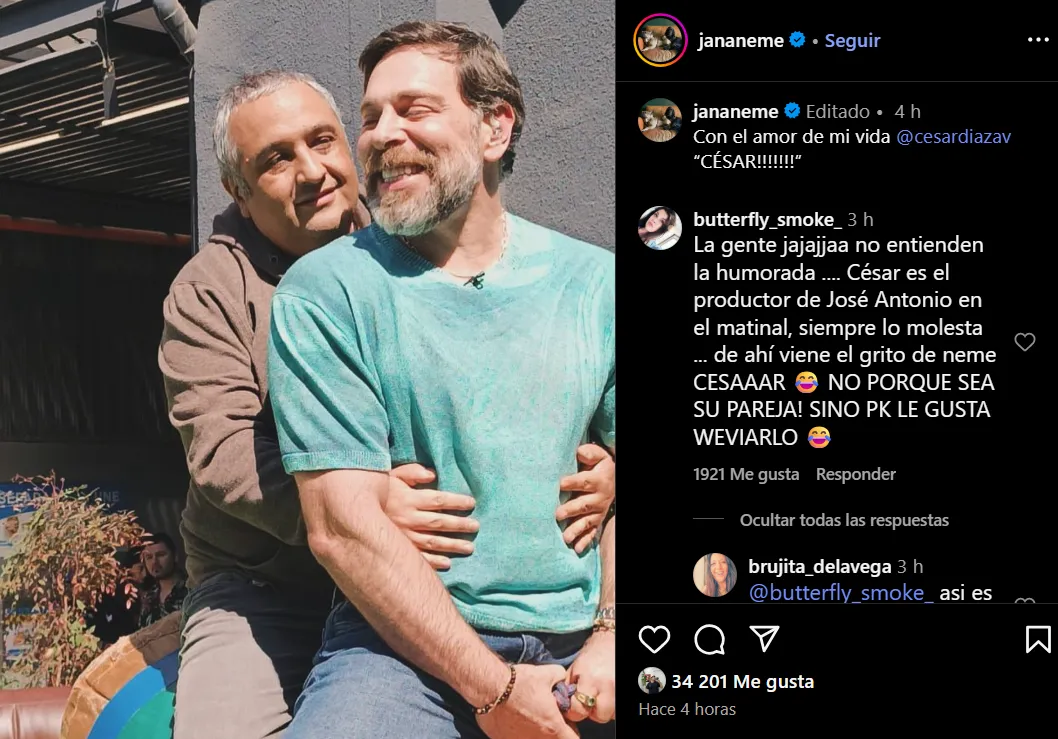Open brujita_delavega's avatar picture
1058x739 pixels.
tap(715, 574)
